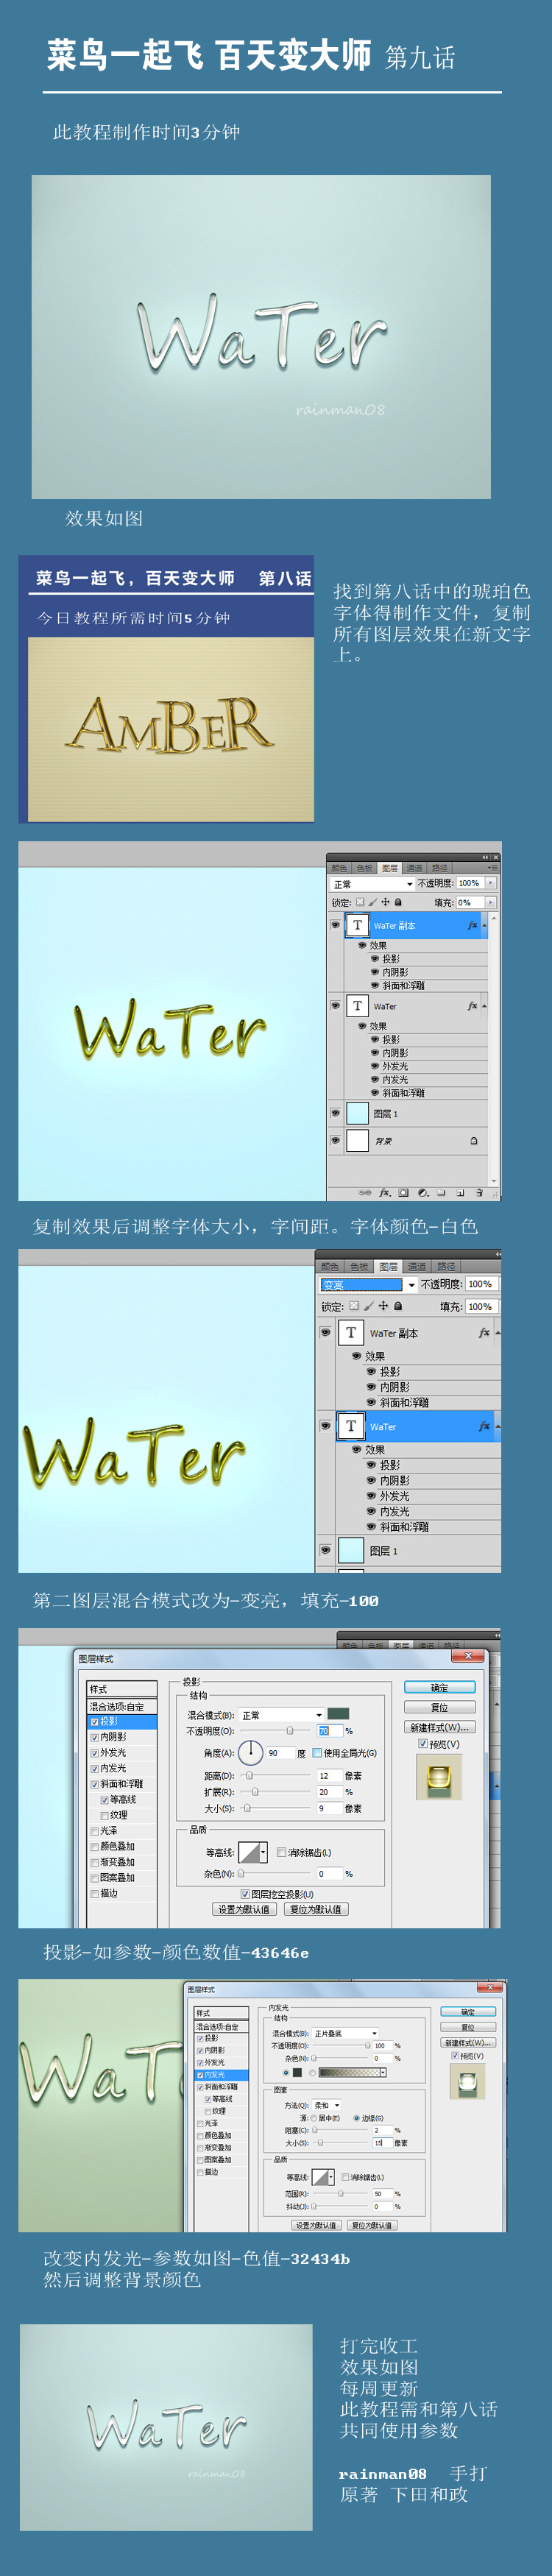Open opacity arrow next to 100% in 正常 panel
This screenshot has width=552, height=2576.
491,883
